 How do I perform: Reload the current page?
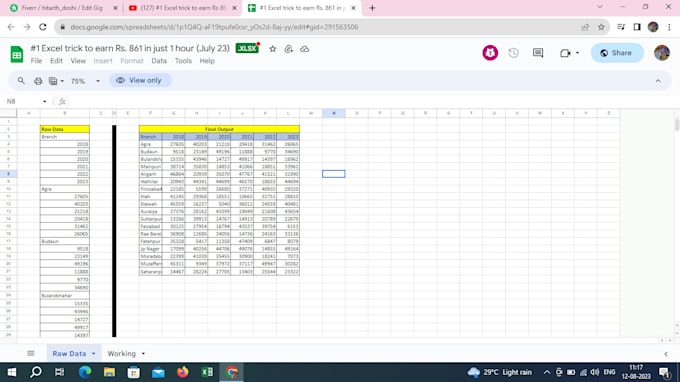pyautogui.click(x=42, y=27)
